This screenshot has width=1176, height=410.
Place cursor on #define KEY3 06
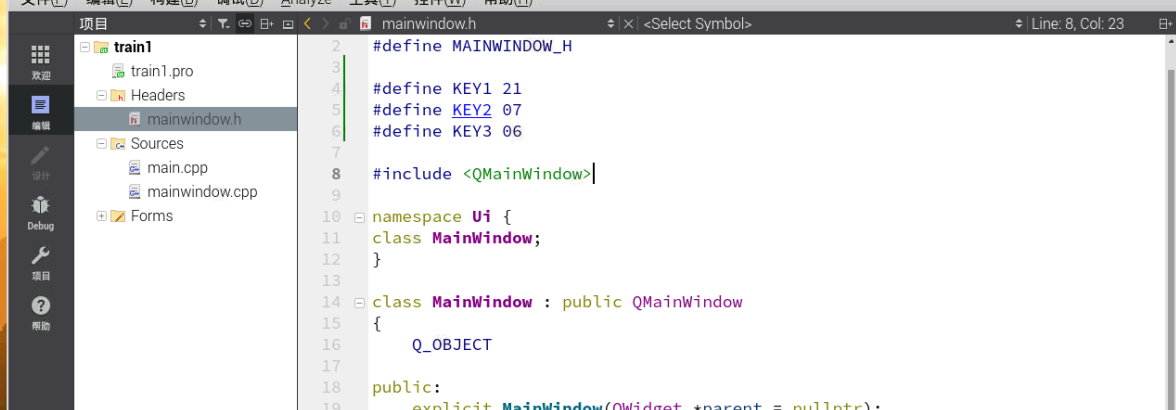pyautogui.click(x=447, y=132)
